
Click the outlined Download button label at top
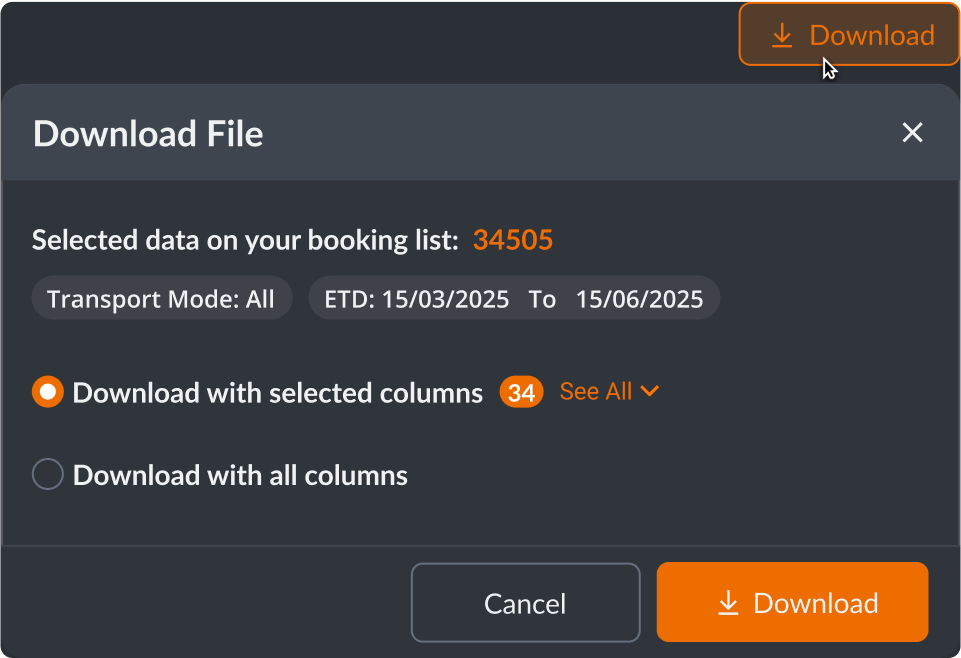[871, 36]
